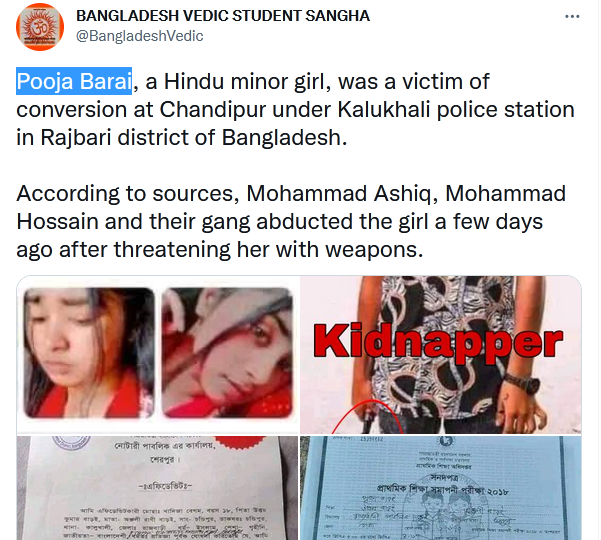
Task: Click the Rajbari district text line
Action: pyautogui.click(x=182, y=137)
